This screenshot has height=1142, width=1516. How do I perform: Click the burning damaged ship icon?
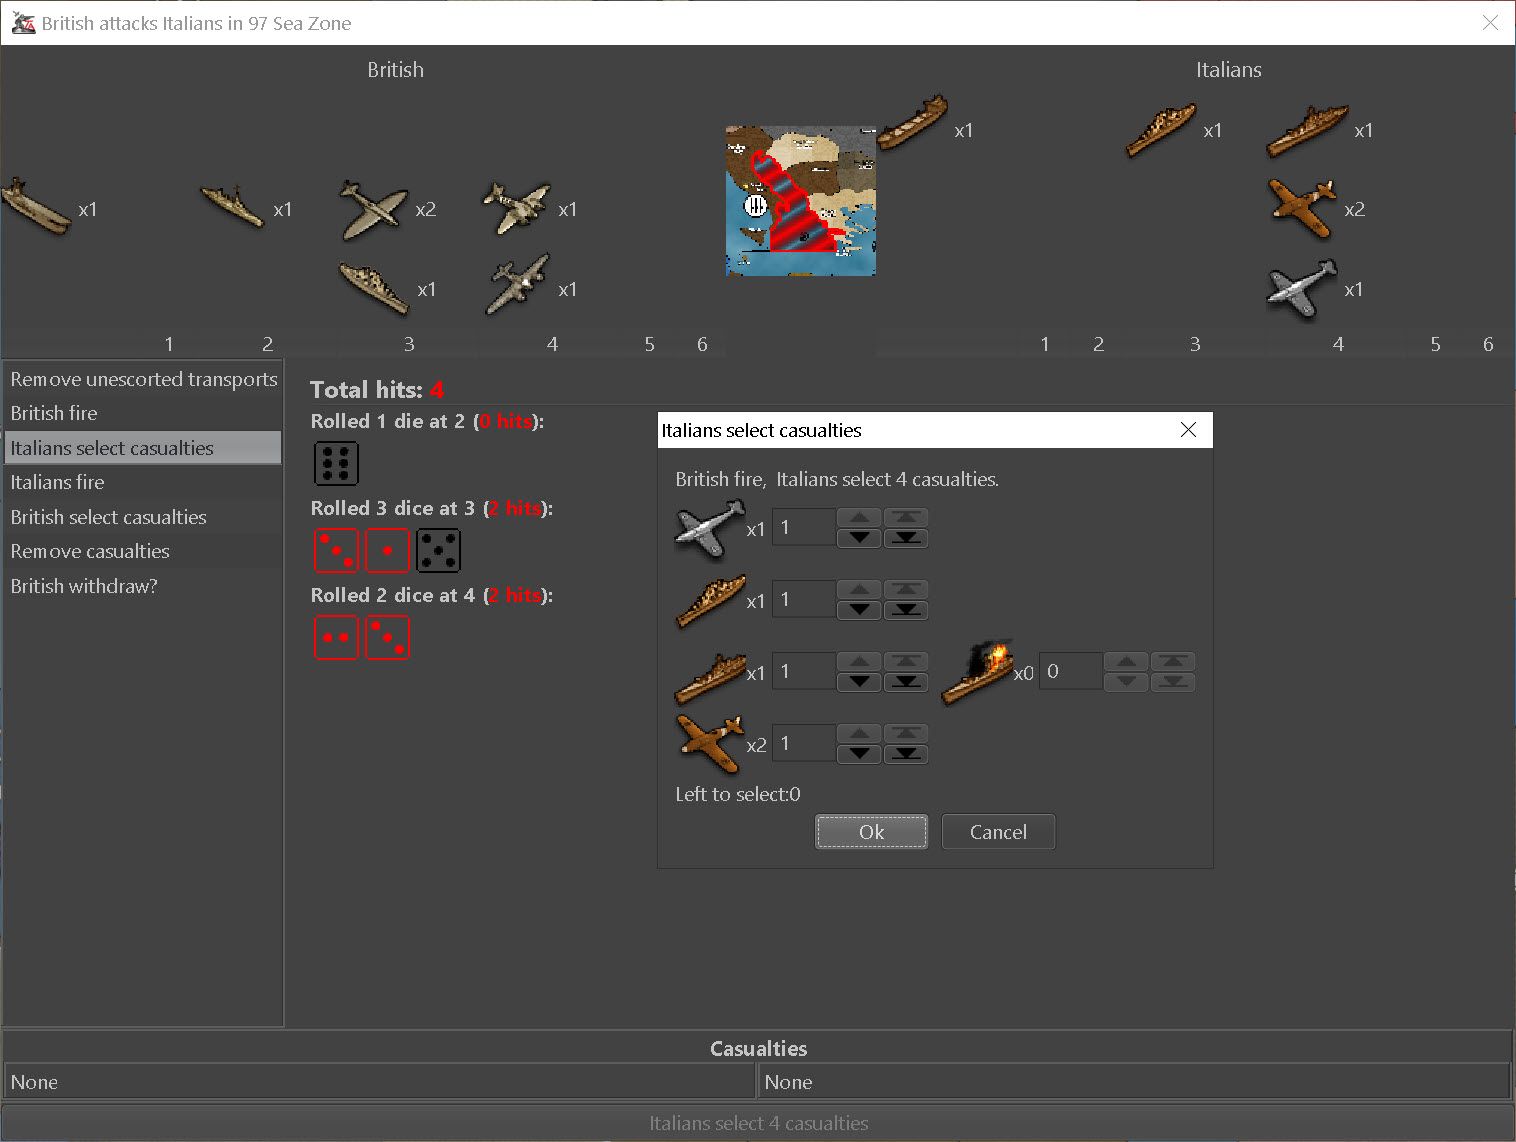[x=977, y=671]
